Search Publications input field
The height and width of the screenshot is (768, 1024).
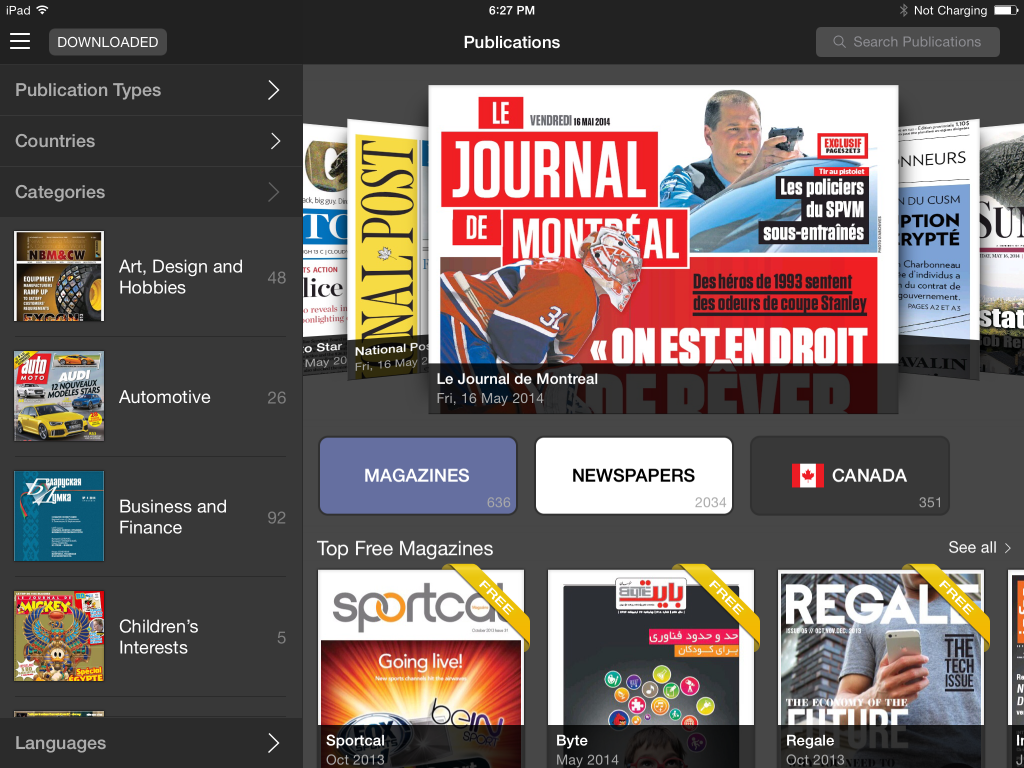[x=908, y=42]
